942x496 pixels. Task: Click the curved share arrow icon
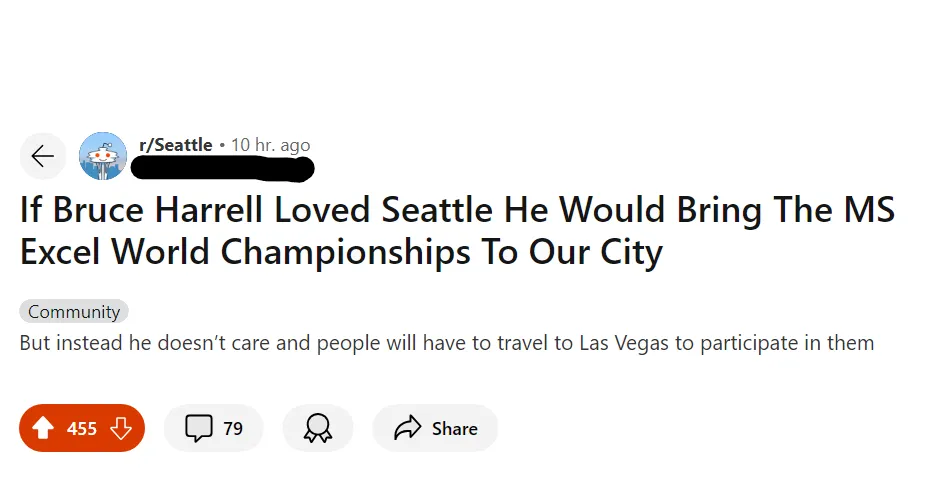pyautogui.click(x=408, y=428)
